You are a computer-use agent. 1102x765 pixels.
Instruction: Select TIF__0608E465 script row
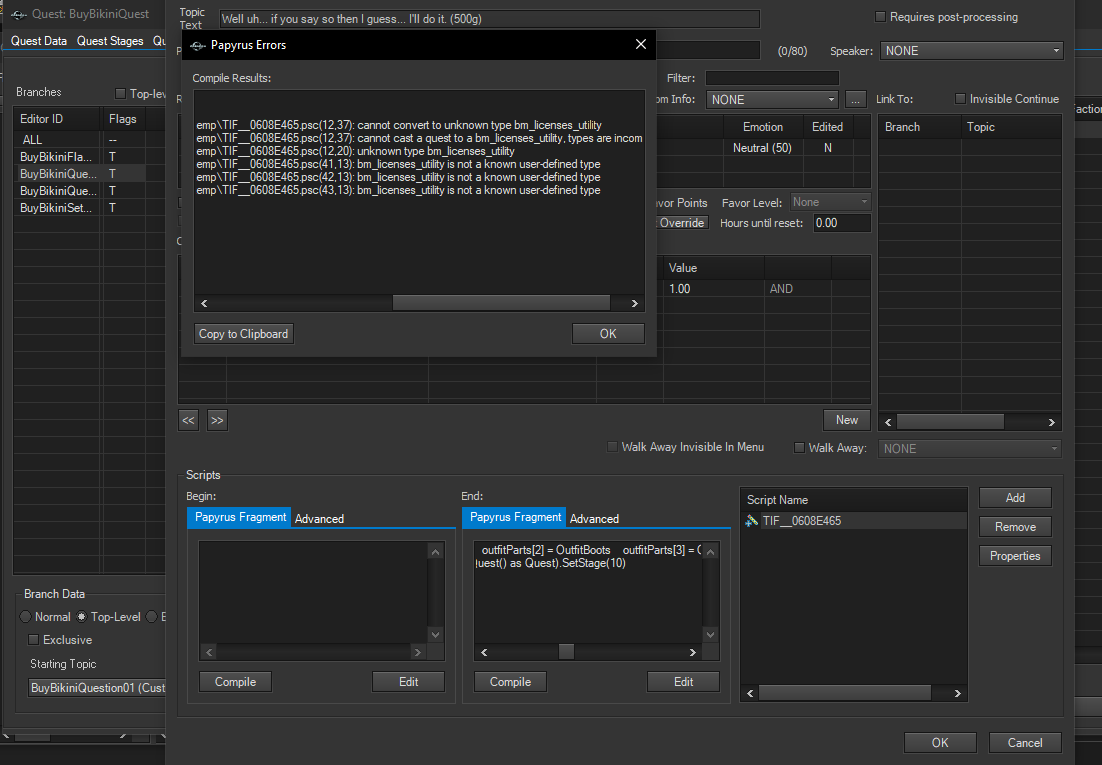coord(854,521)
